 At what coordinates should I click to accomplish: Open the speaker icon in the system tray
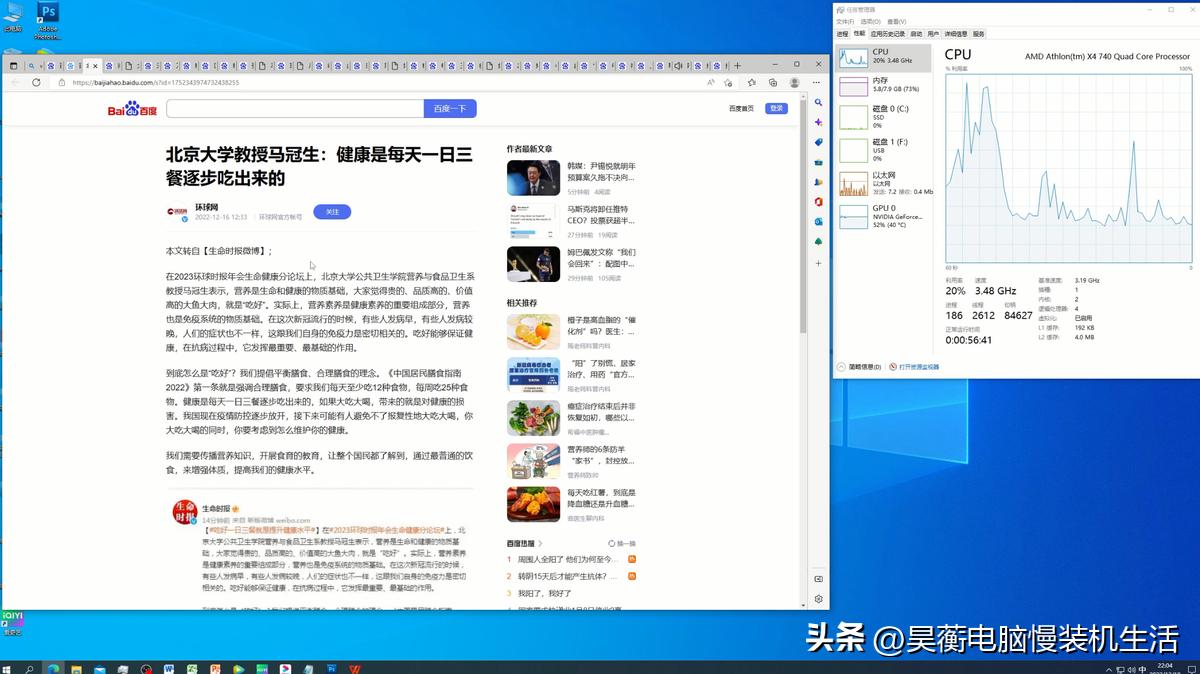pyautogui.click(x=1132, y=669)
